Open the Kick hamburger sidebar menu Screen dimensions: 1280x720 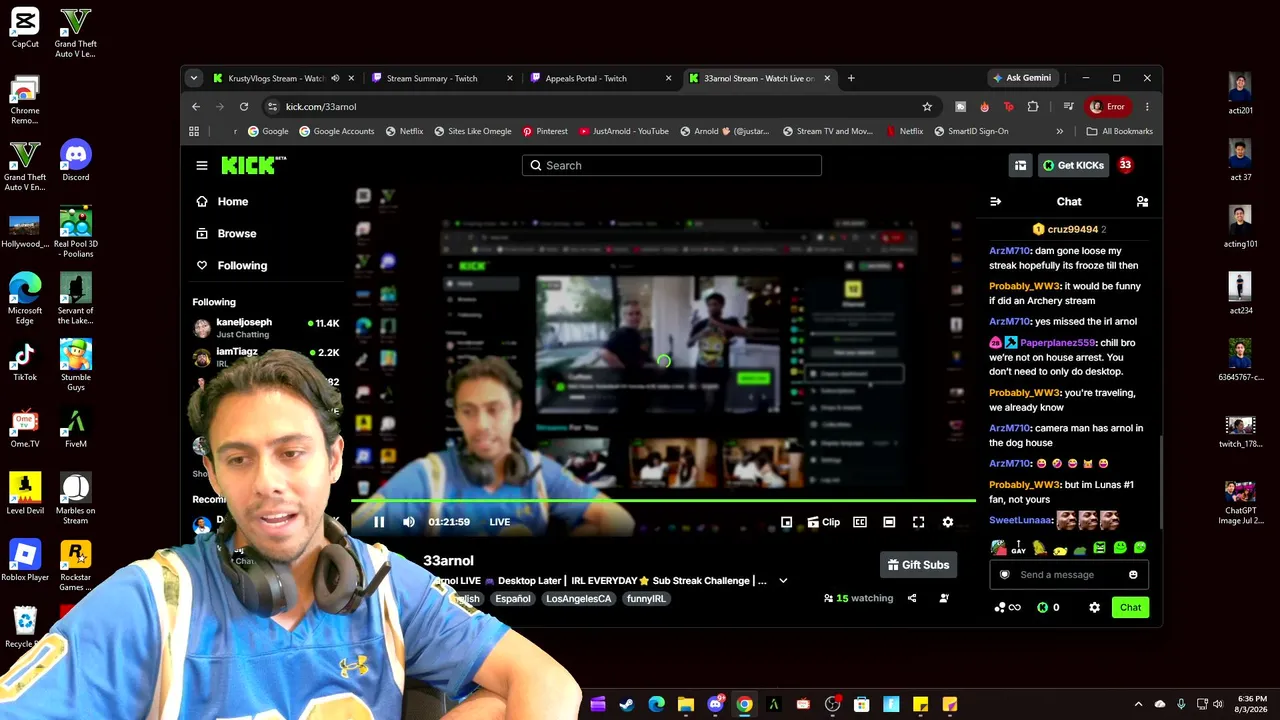(x=202, y=165)
